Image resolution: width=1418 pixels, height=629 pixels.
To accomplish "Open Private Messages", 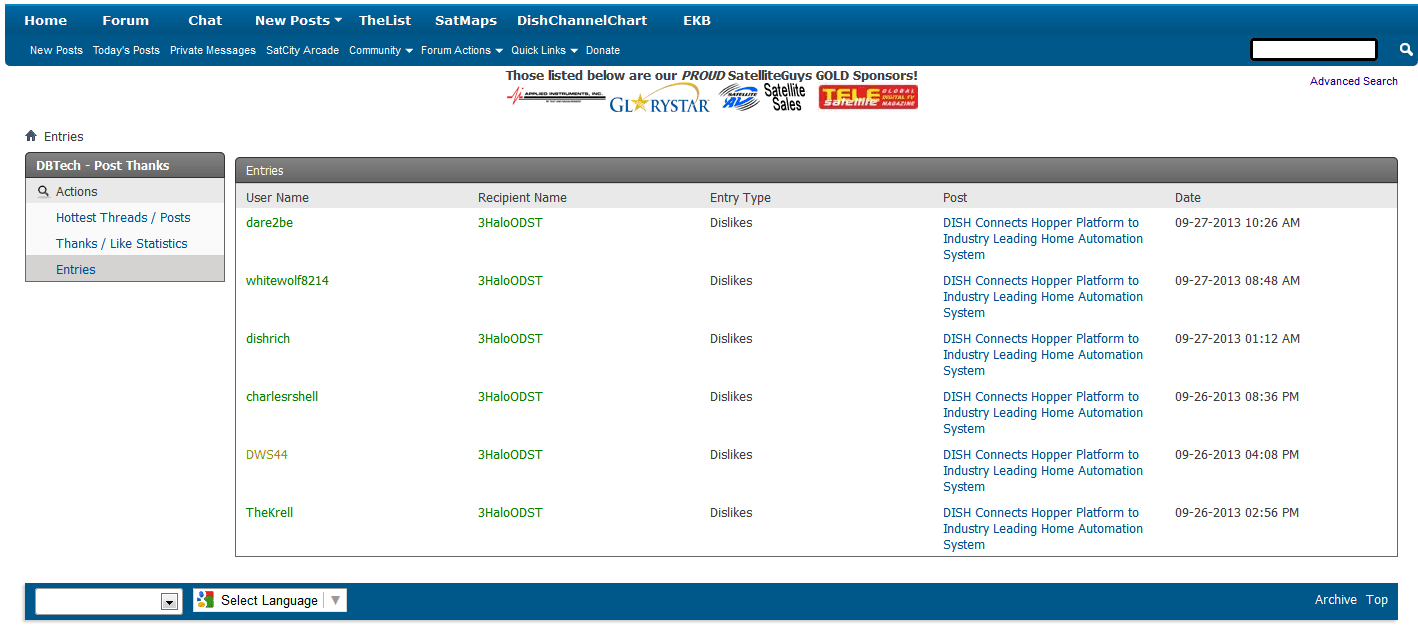I will [x=213, y=50].
